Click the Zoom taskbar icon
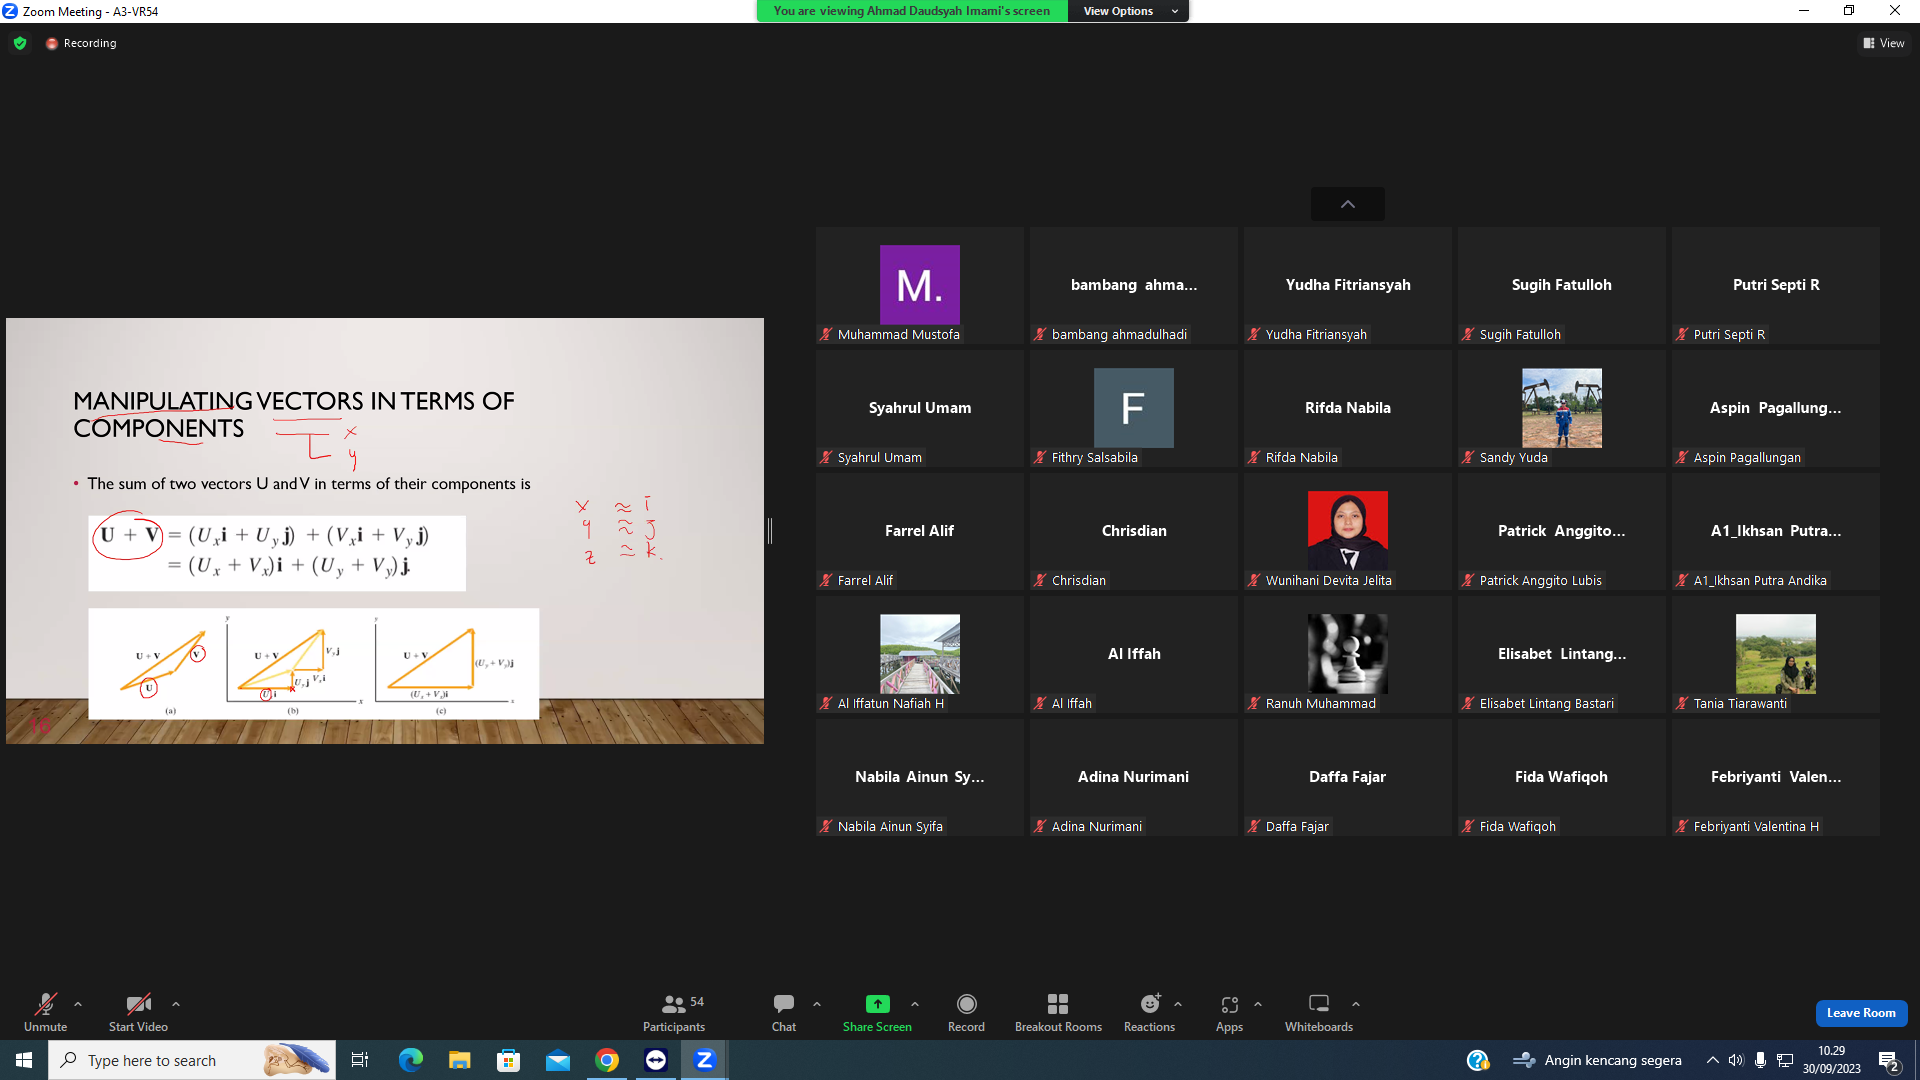 pos(705,1060)
